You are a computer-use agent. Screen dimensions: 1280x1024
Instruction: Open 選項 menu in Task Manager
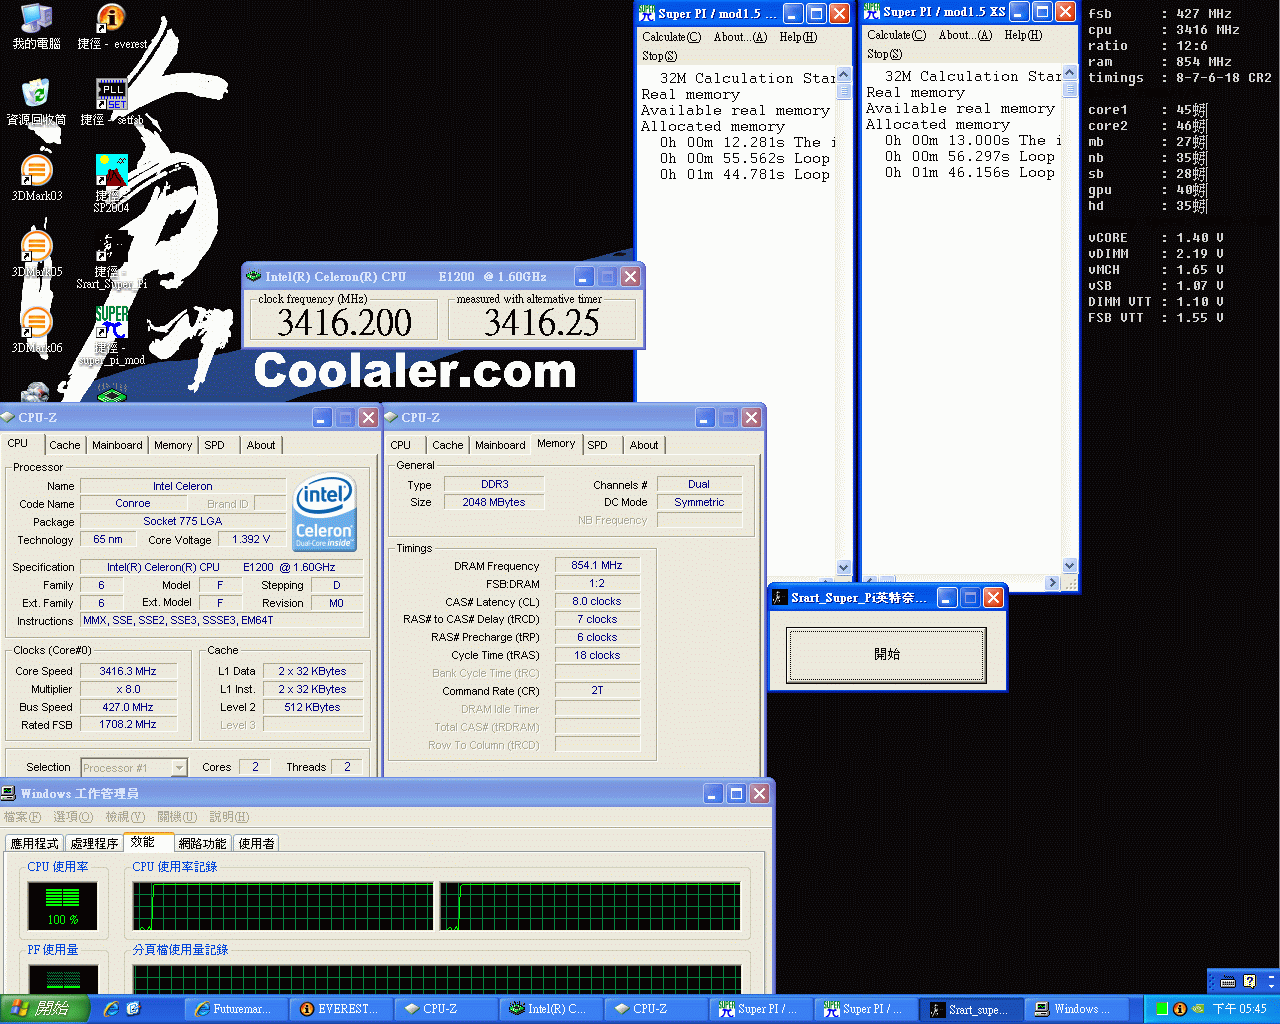coord(72,817)
